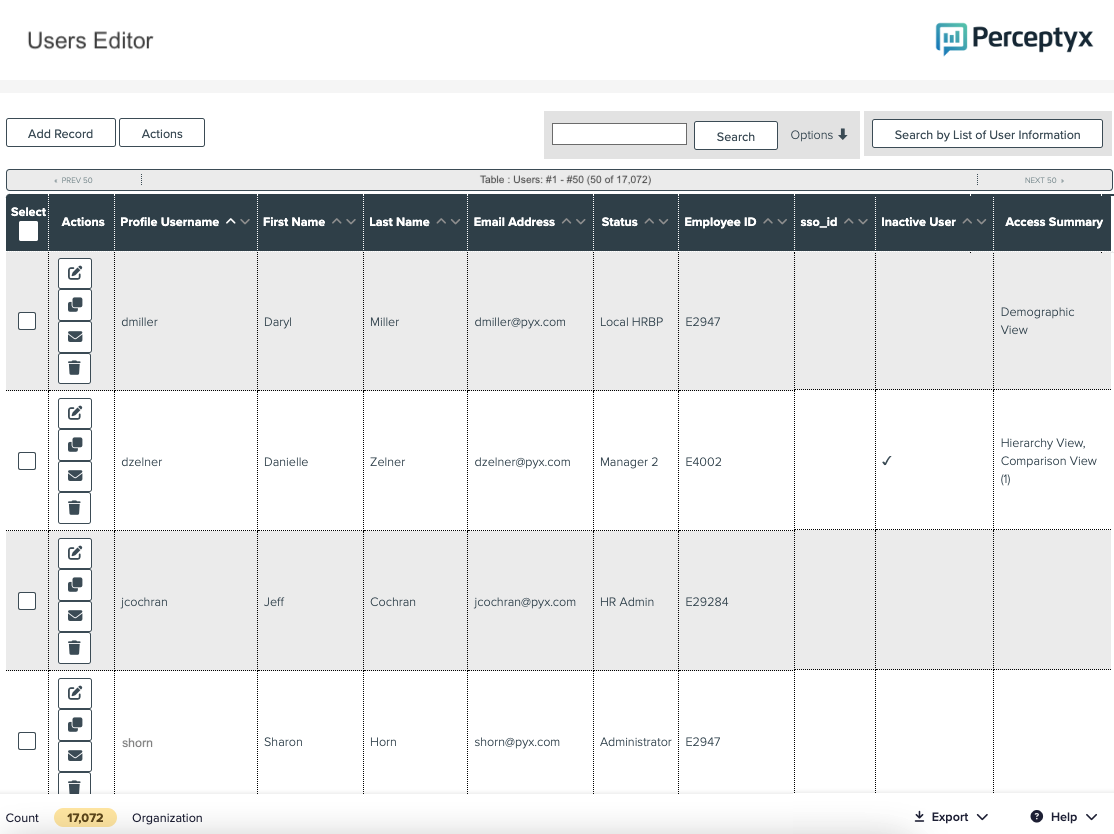Click the Search button
1114x834 pixels.
[735, 136]
